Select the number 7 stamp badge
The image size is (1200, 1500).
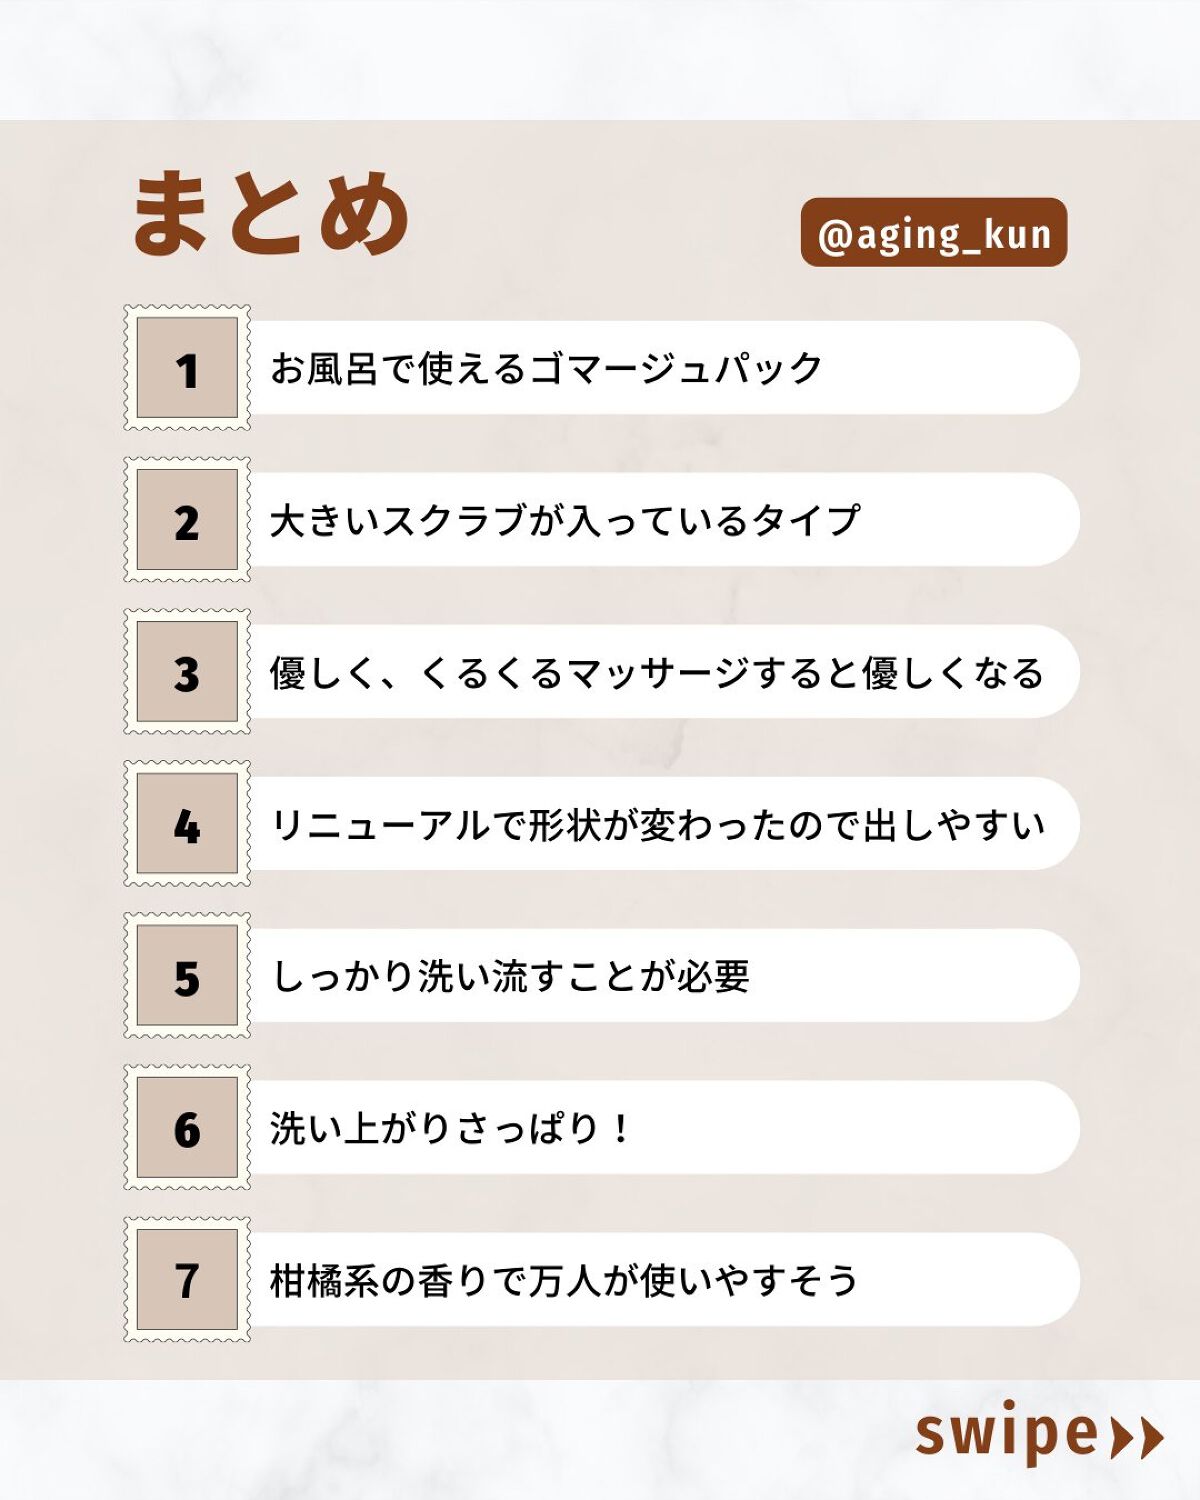coord(187,1280)
